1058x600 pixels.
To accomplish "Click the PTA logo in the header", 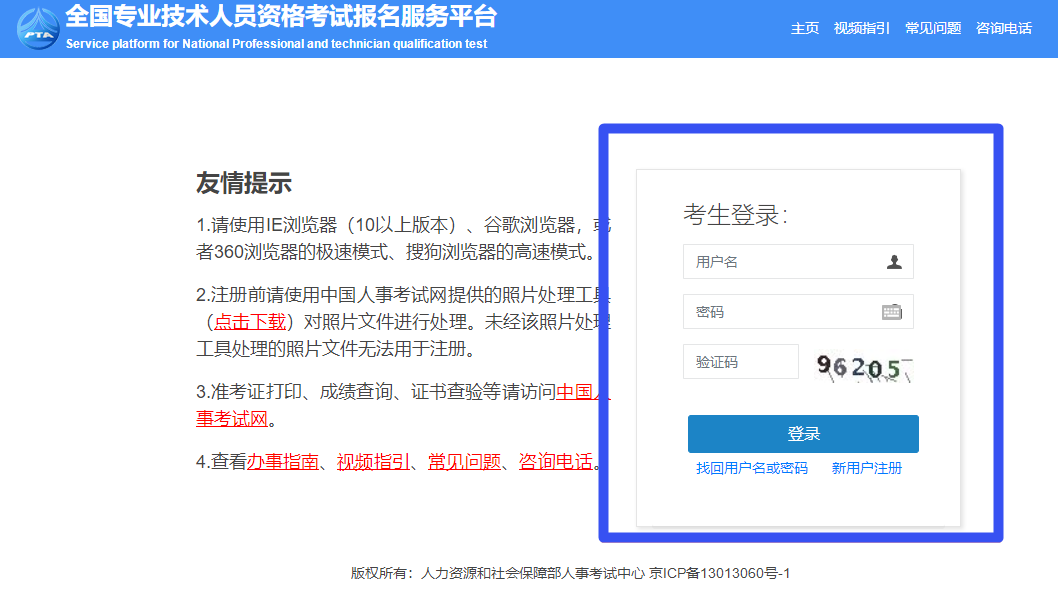I will click(38, 28).
